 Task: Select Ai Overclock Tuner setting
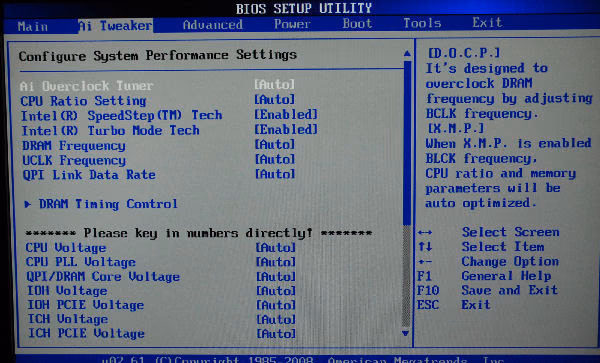[x=86, y=86]
